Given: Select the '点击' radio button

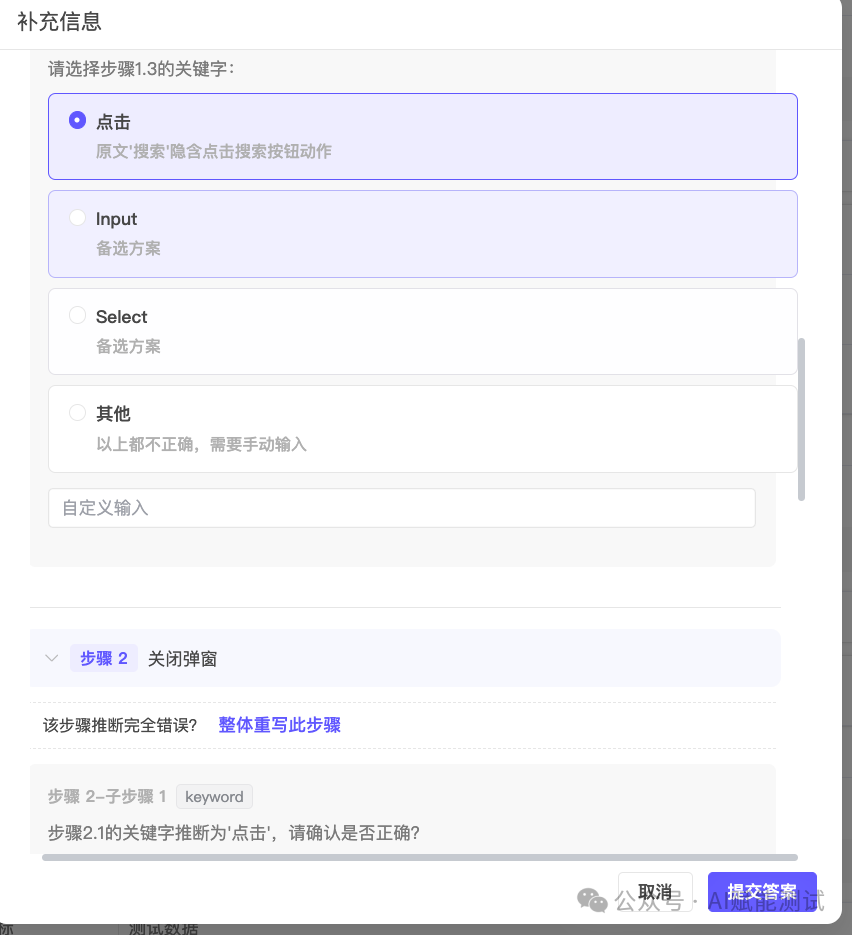Looking at the screenshot, I should [77, 121].
